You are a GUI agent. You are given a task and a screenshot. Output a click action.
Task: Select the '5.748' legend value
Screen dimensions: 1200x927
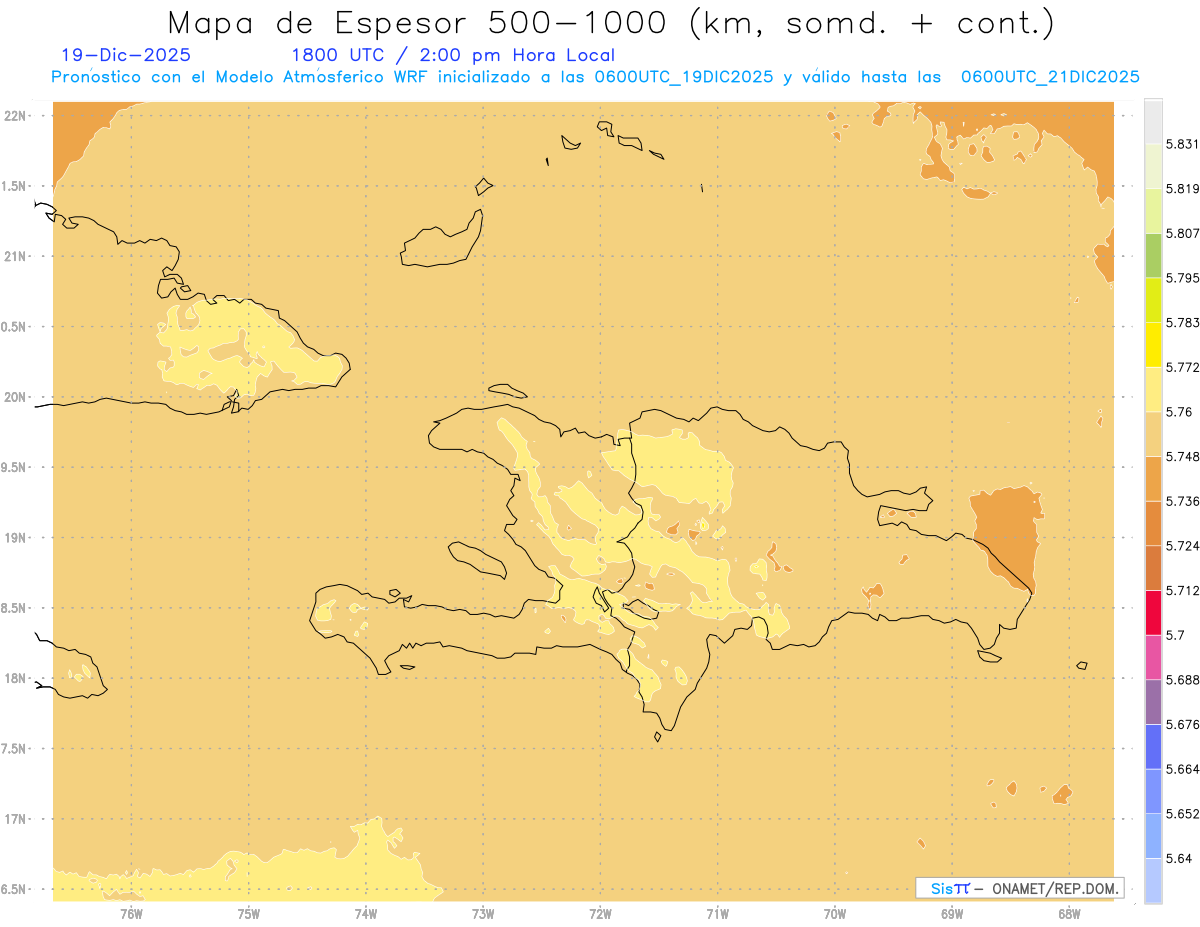pos(1182,457)
